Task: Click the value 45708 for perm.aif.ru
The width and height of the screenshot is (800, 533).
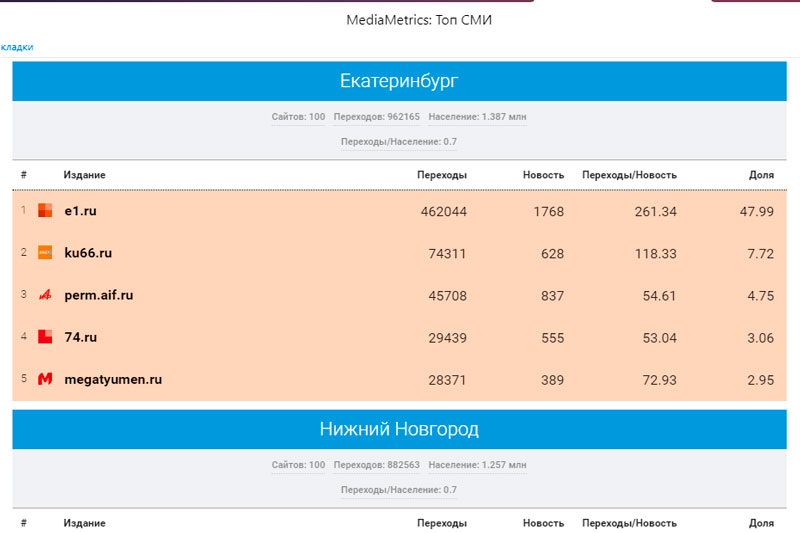Action: coord(447,296)
